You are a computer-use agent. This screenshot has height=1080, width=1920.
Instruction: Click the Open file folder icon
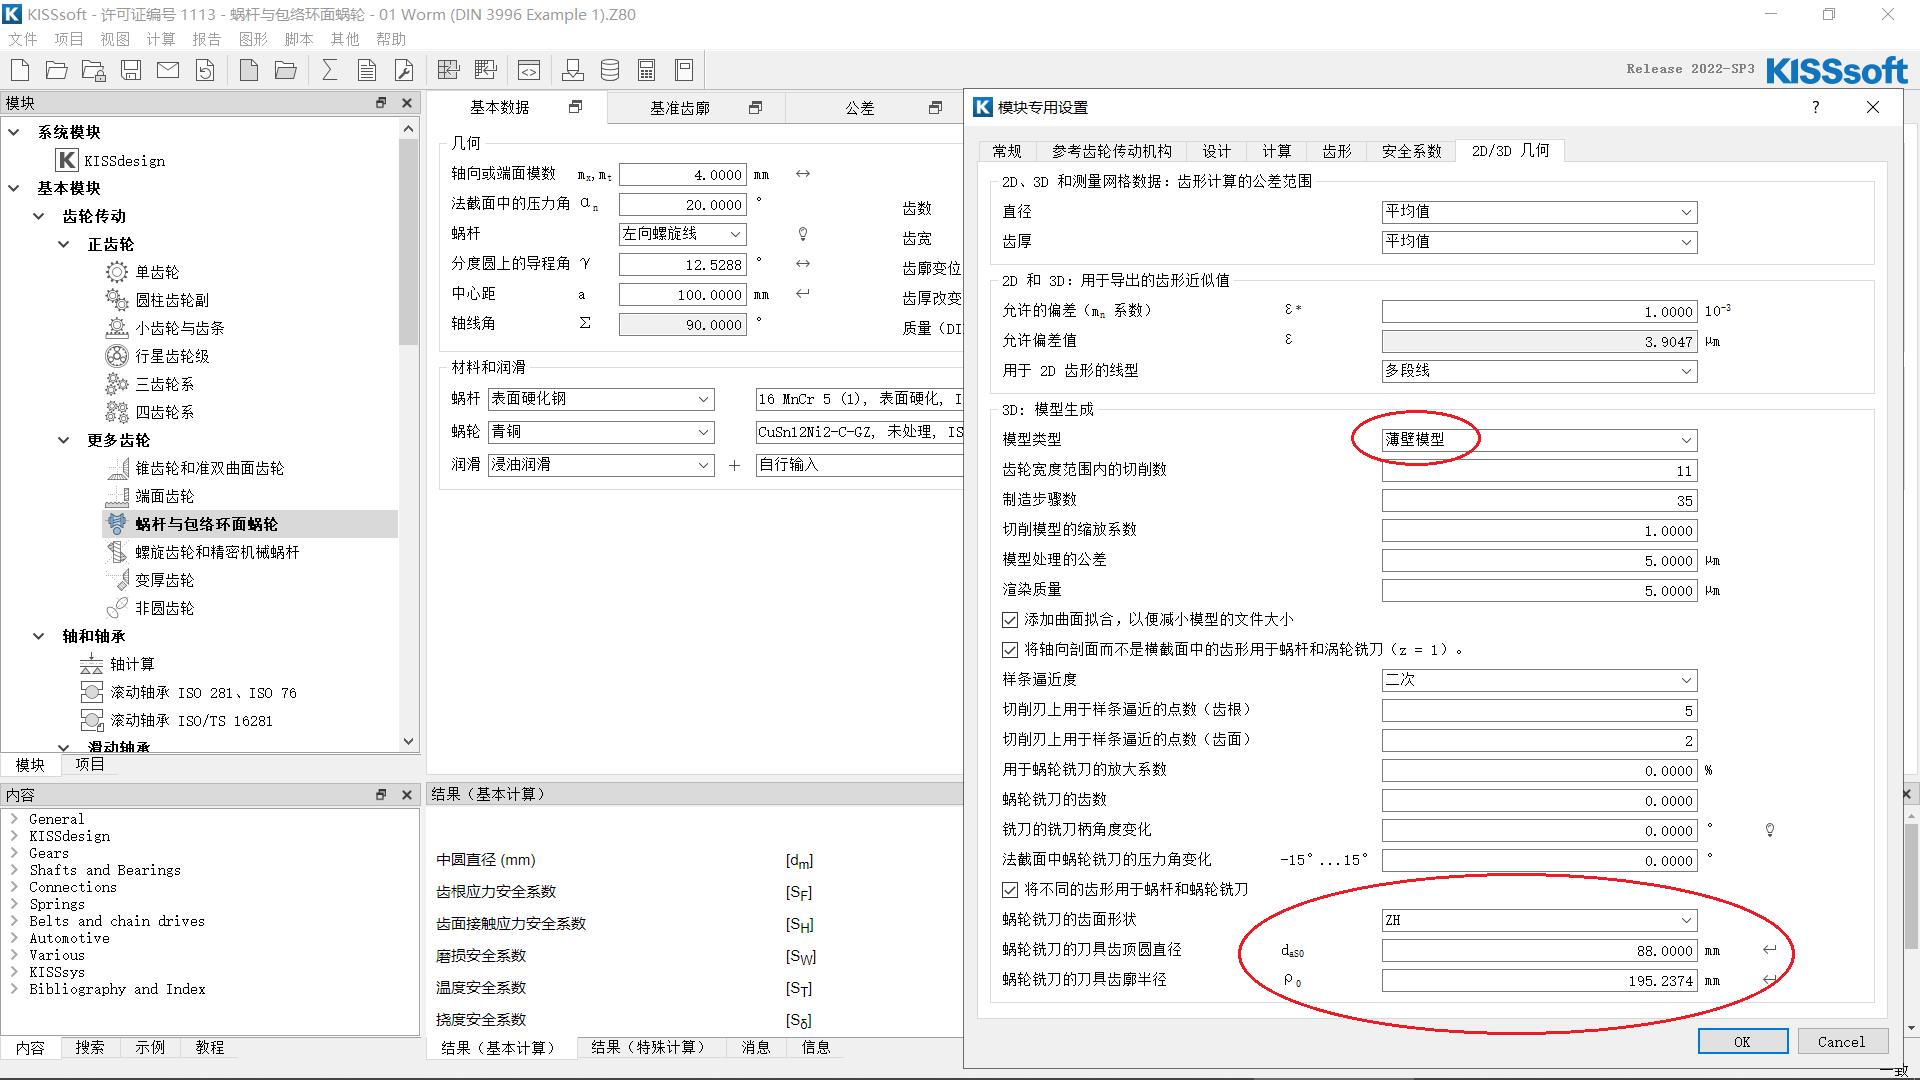(x=57, y=70)
